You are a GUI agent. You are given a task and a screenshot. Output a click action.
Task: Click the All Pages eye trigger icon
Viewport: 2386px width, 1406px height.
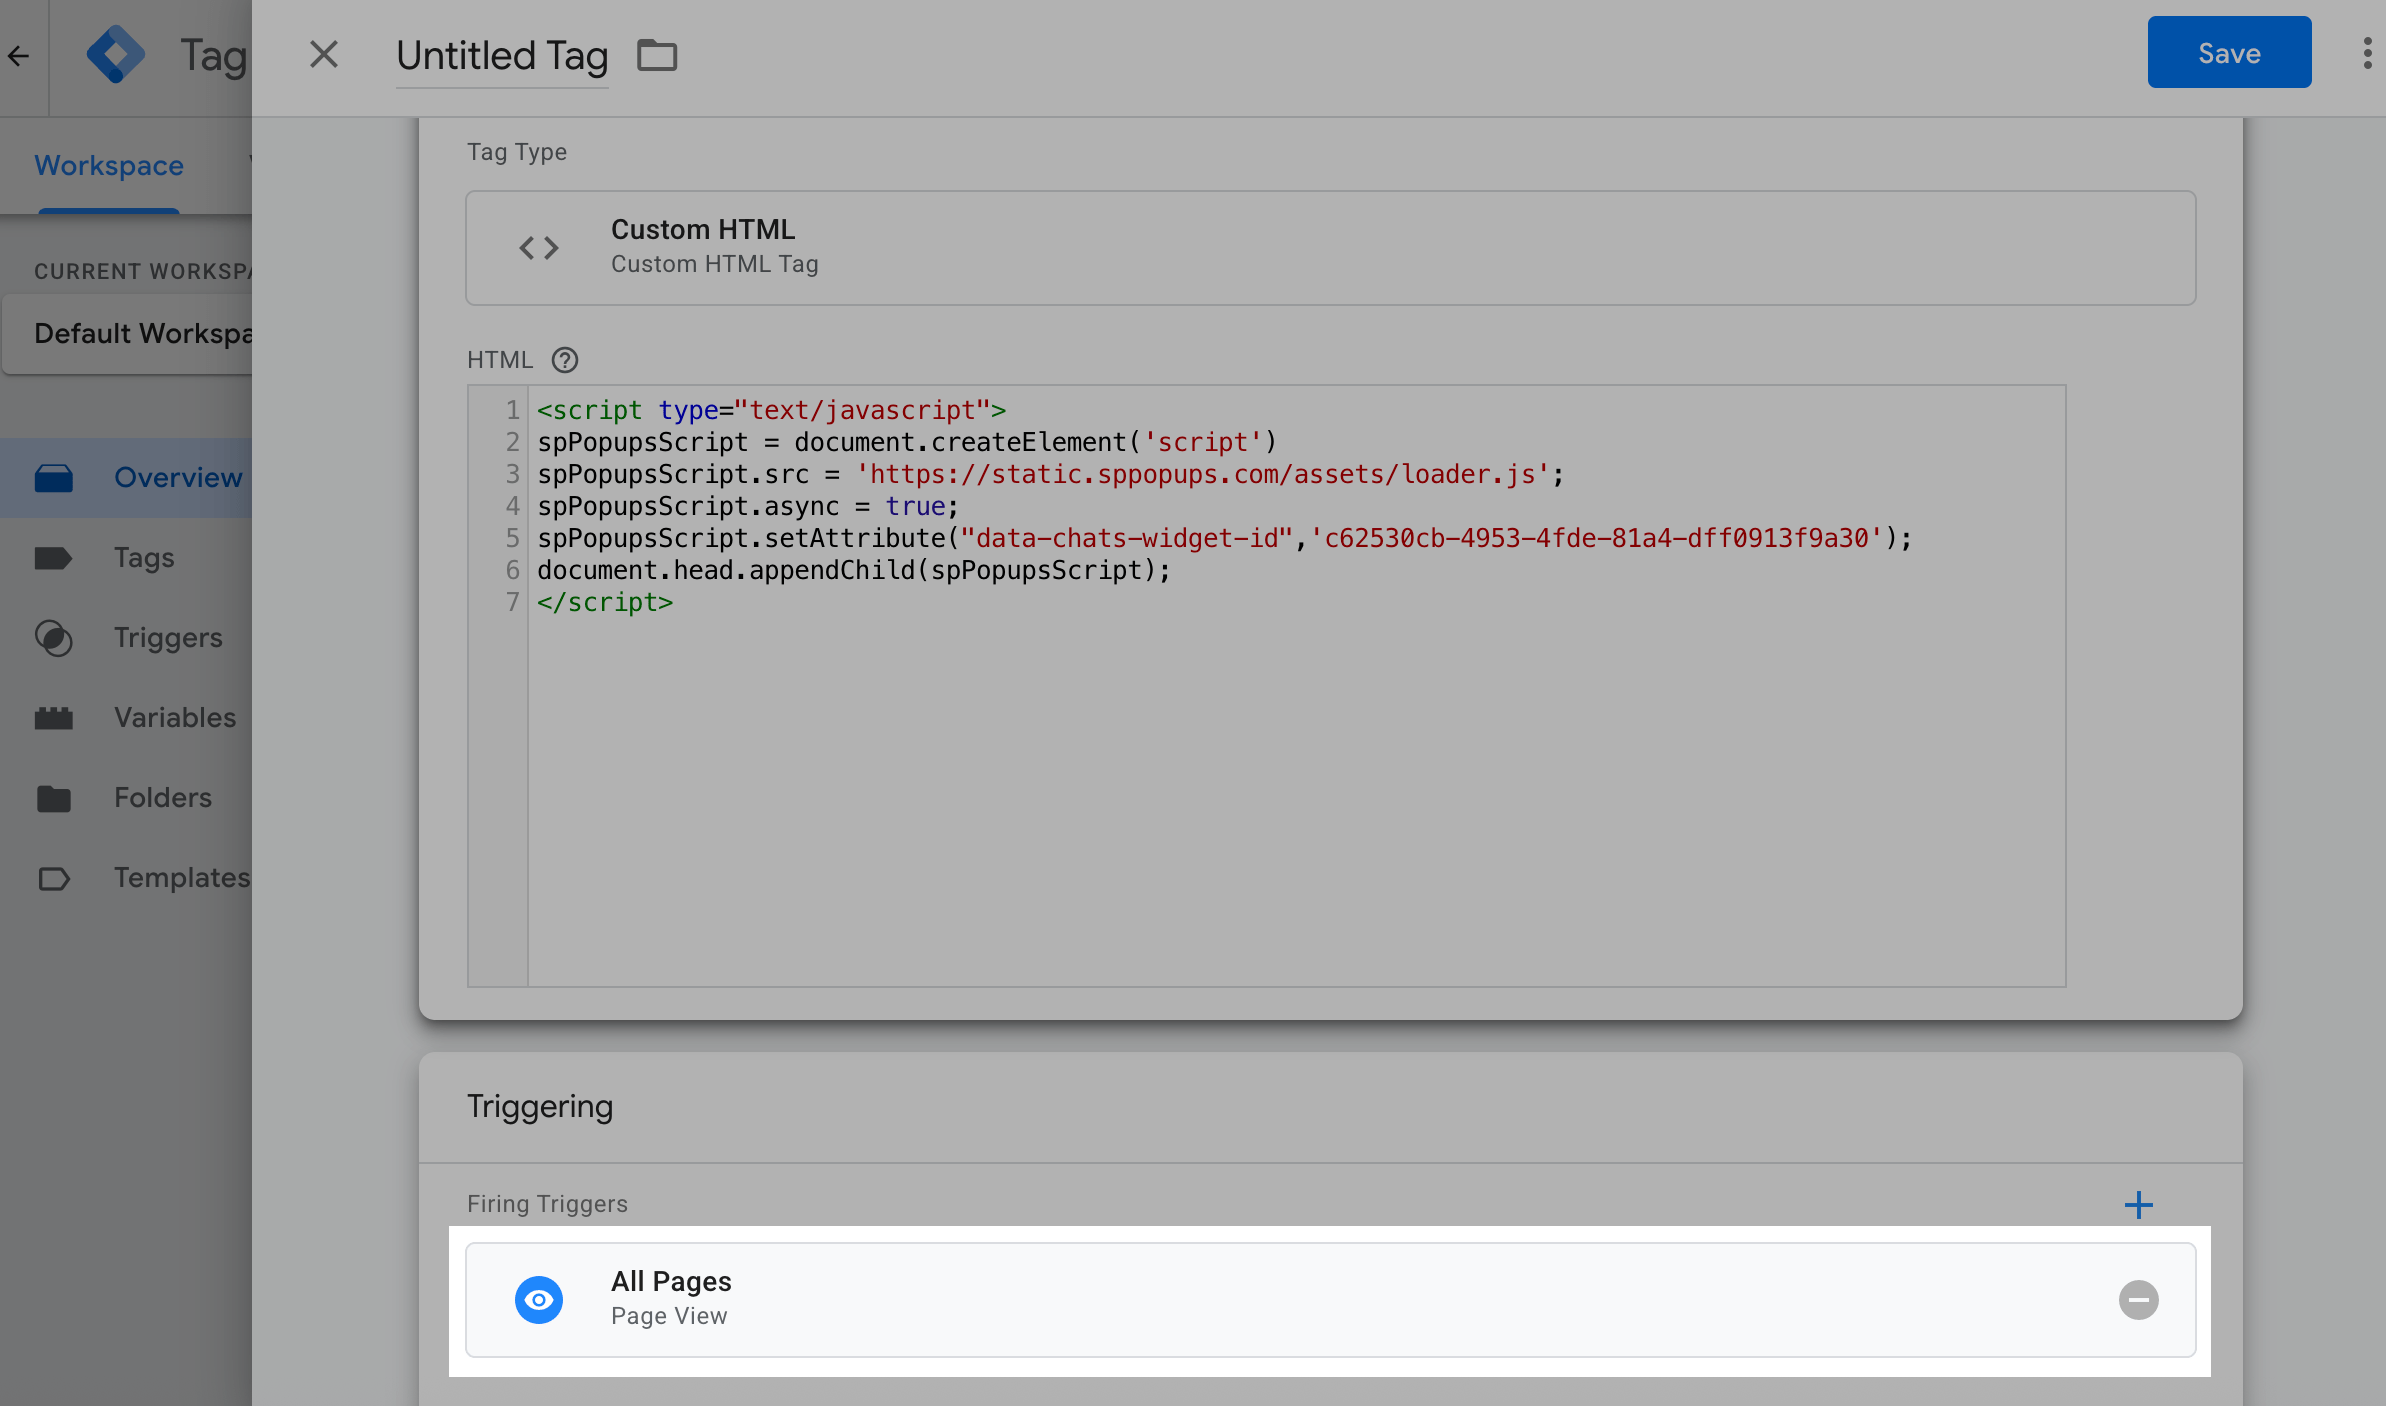coord(539,1300)
